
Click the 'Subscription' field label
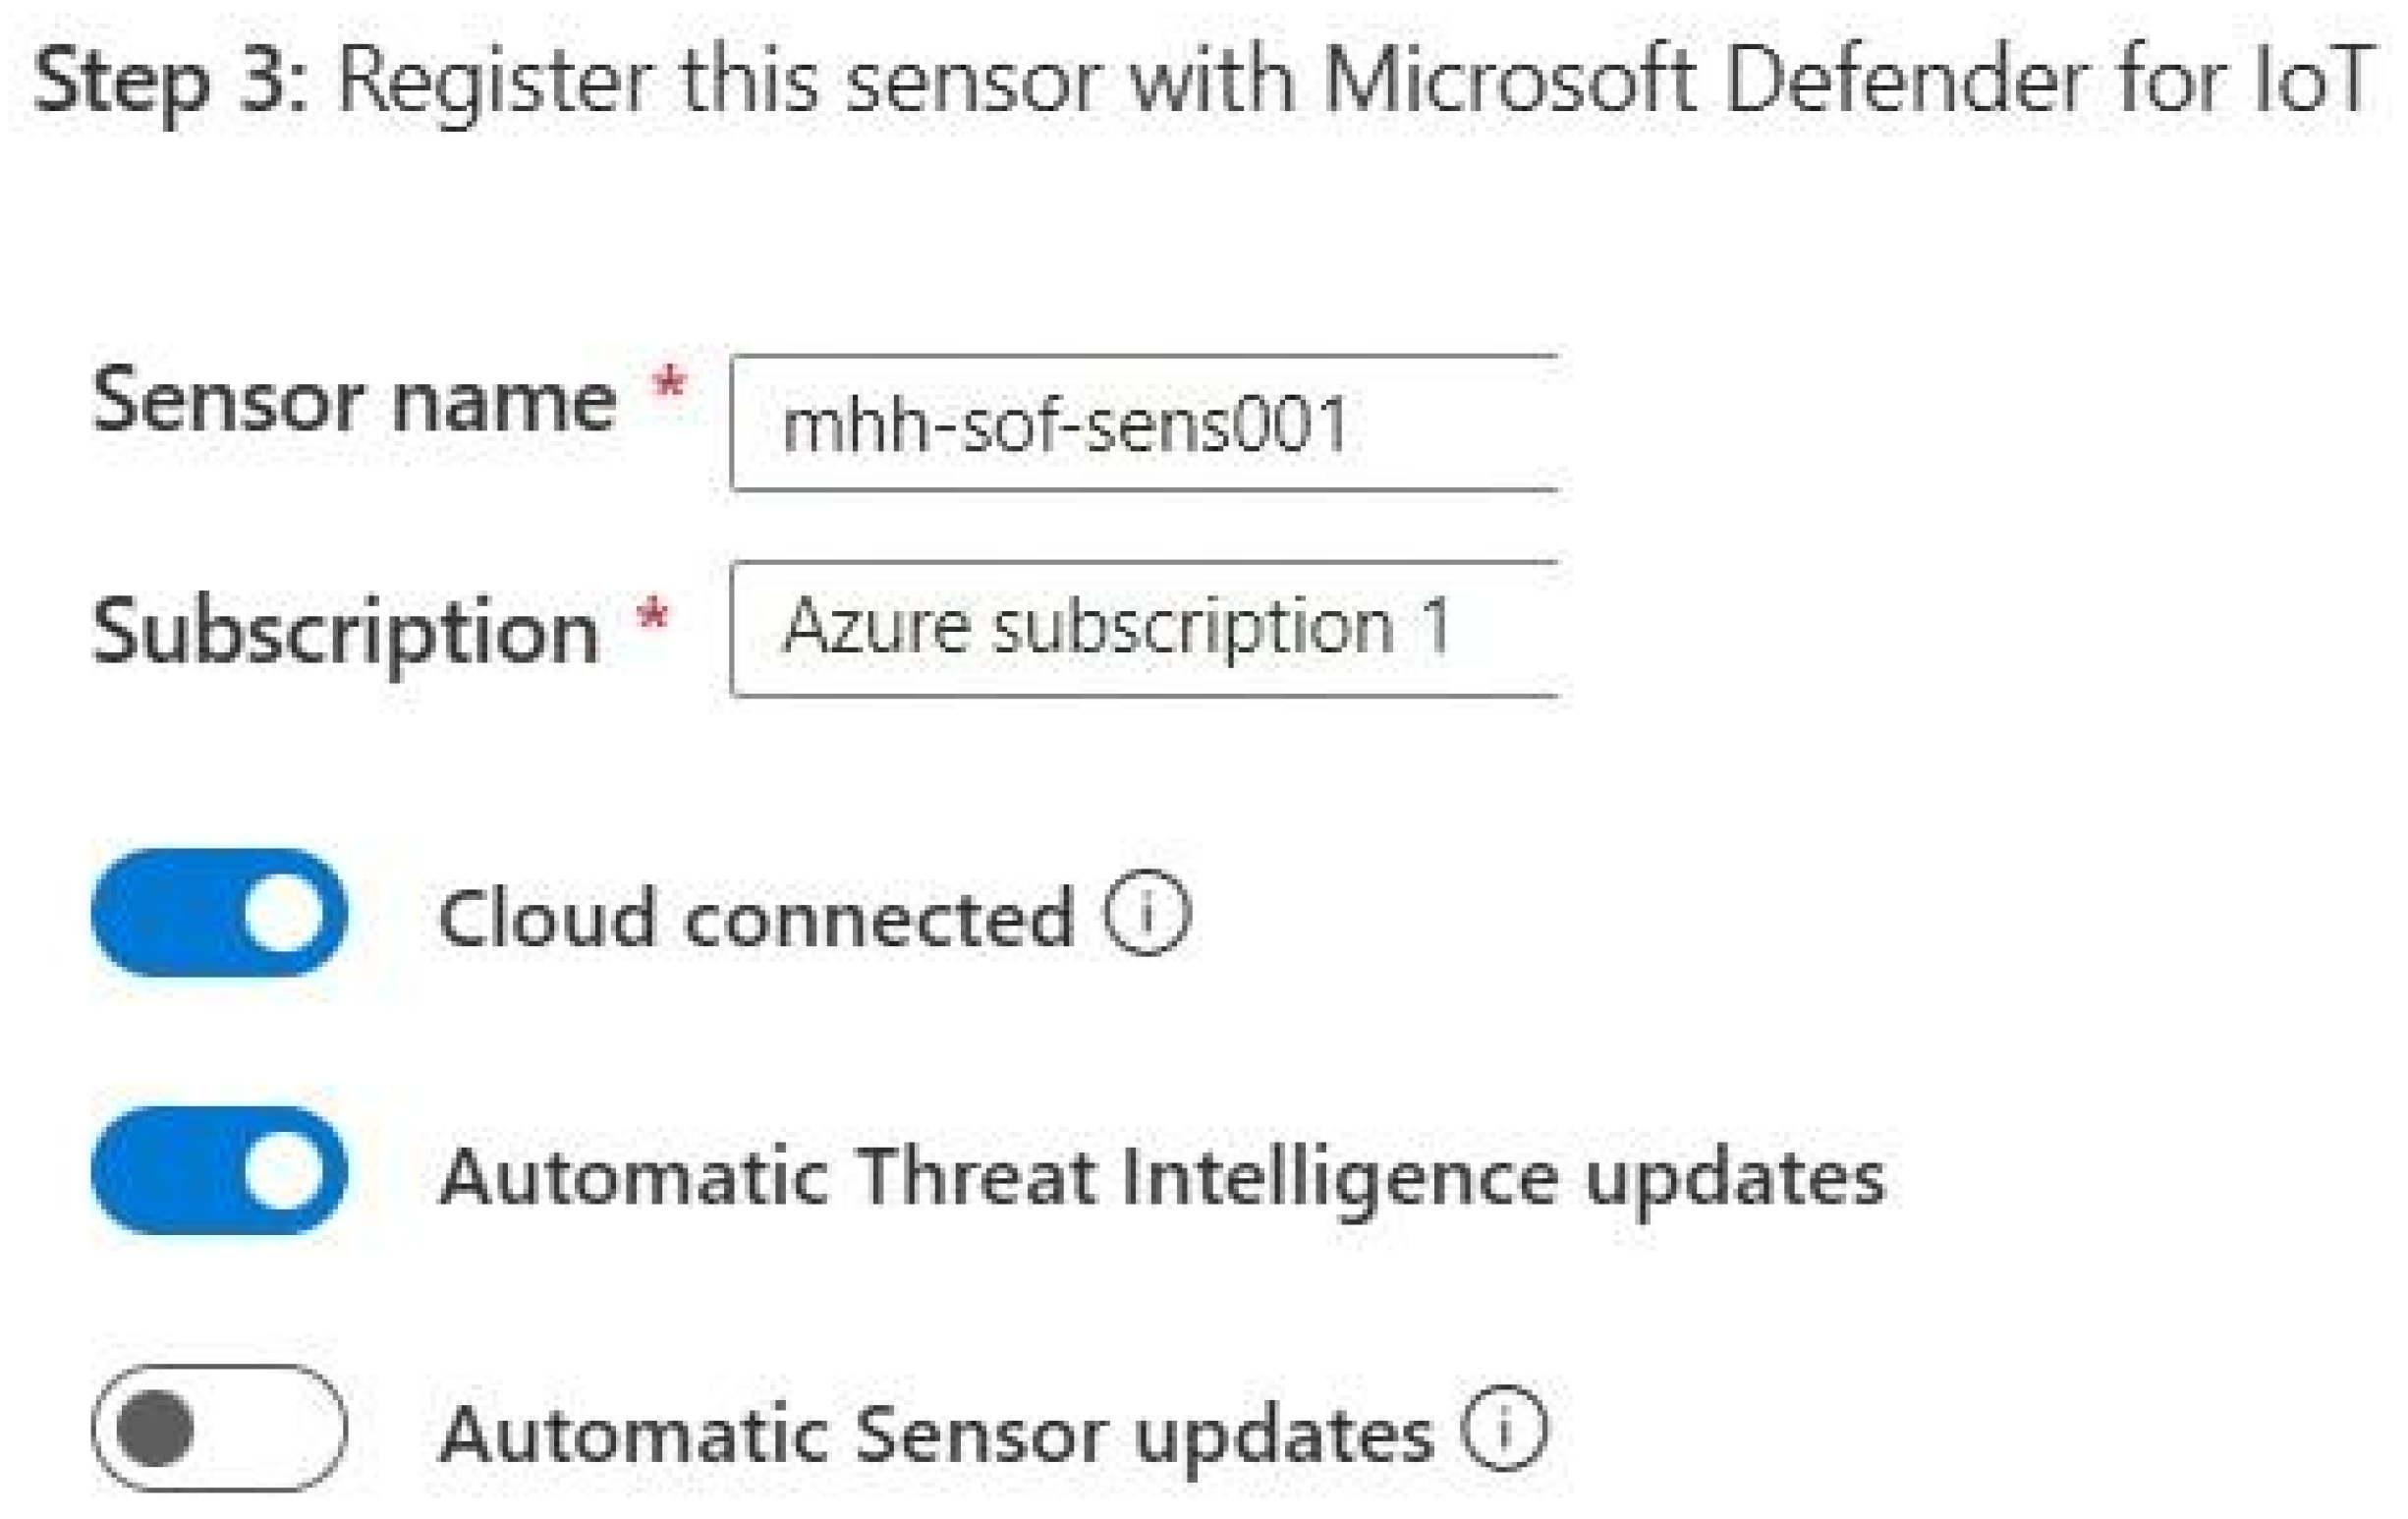tap(345, 632)
